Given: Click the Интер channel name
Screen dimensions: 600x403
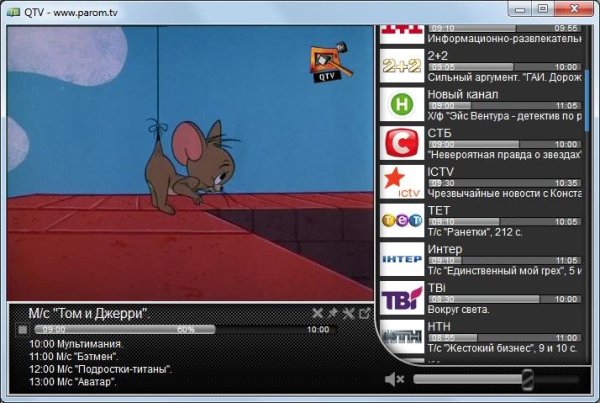Looking at the screenshot, I should [x=445, y=250].
